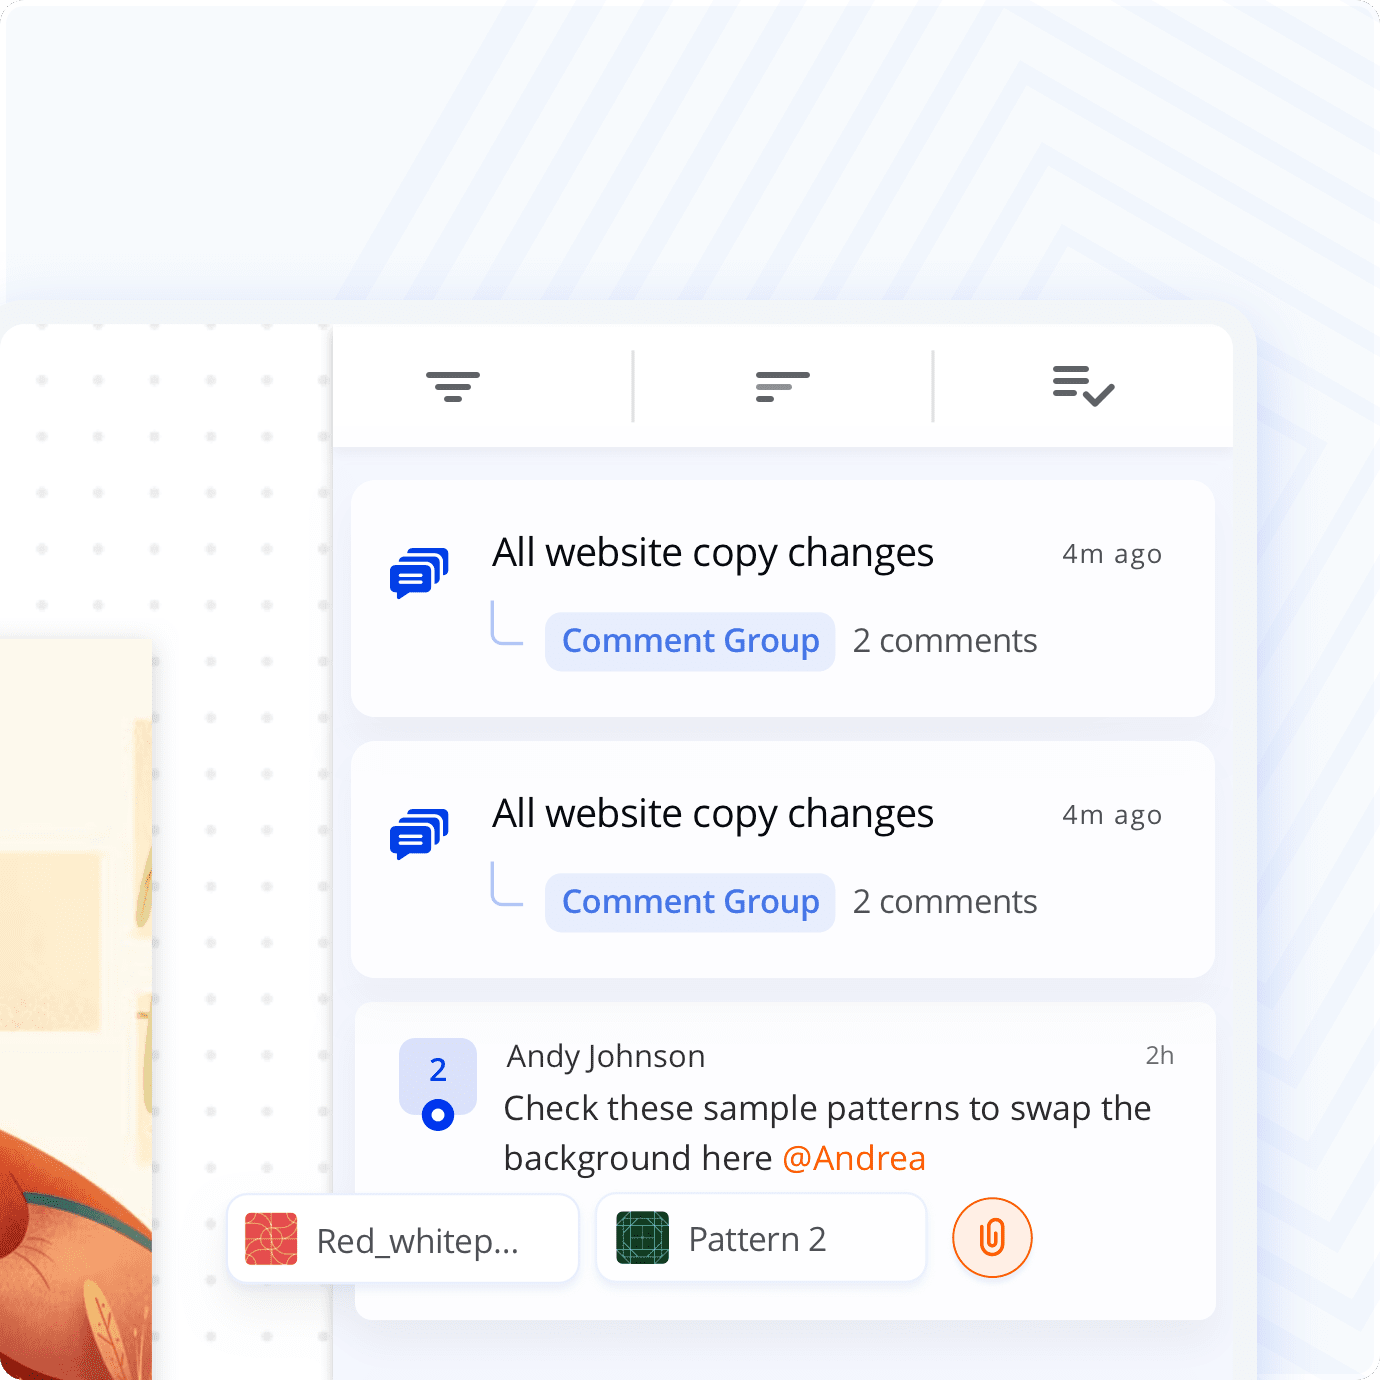The height and width of the screenshot is (1380, 1380).
Task: Click the second Comment Group tag
Action: pos(690,902)
